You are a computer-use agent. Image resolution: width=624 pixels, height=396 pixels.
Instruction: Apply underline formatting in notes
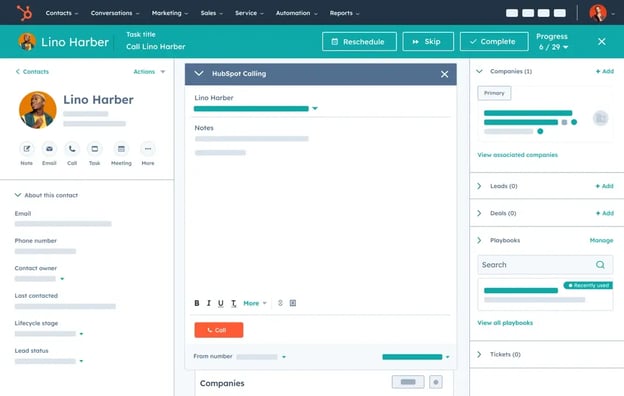point(221,303)
